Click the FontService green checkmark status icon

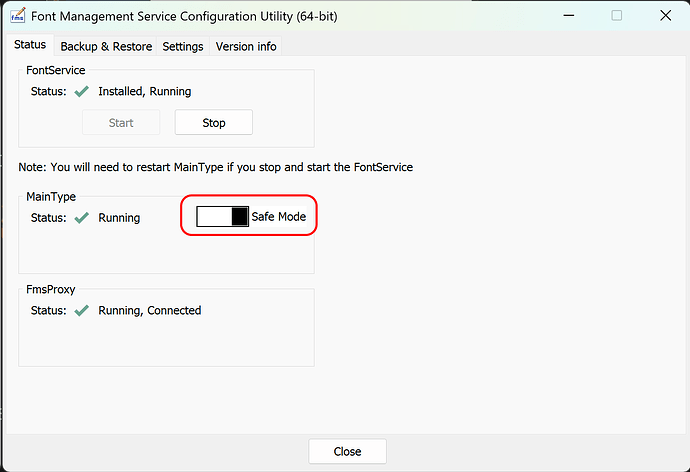pyautogui.click(x=81, y=91)
